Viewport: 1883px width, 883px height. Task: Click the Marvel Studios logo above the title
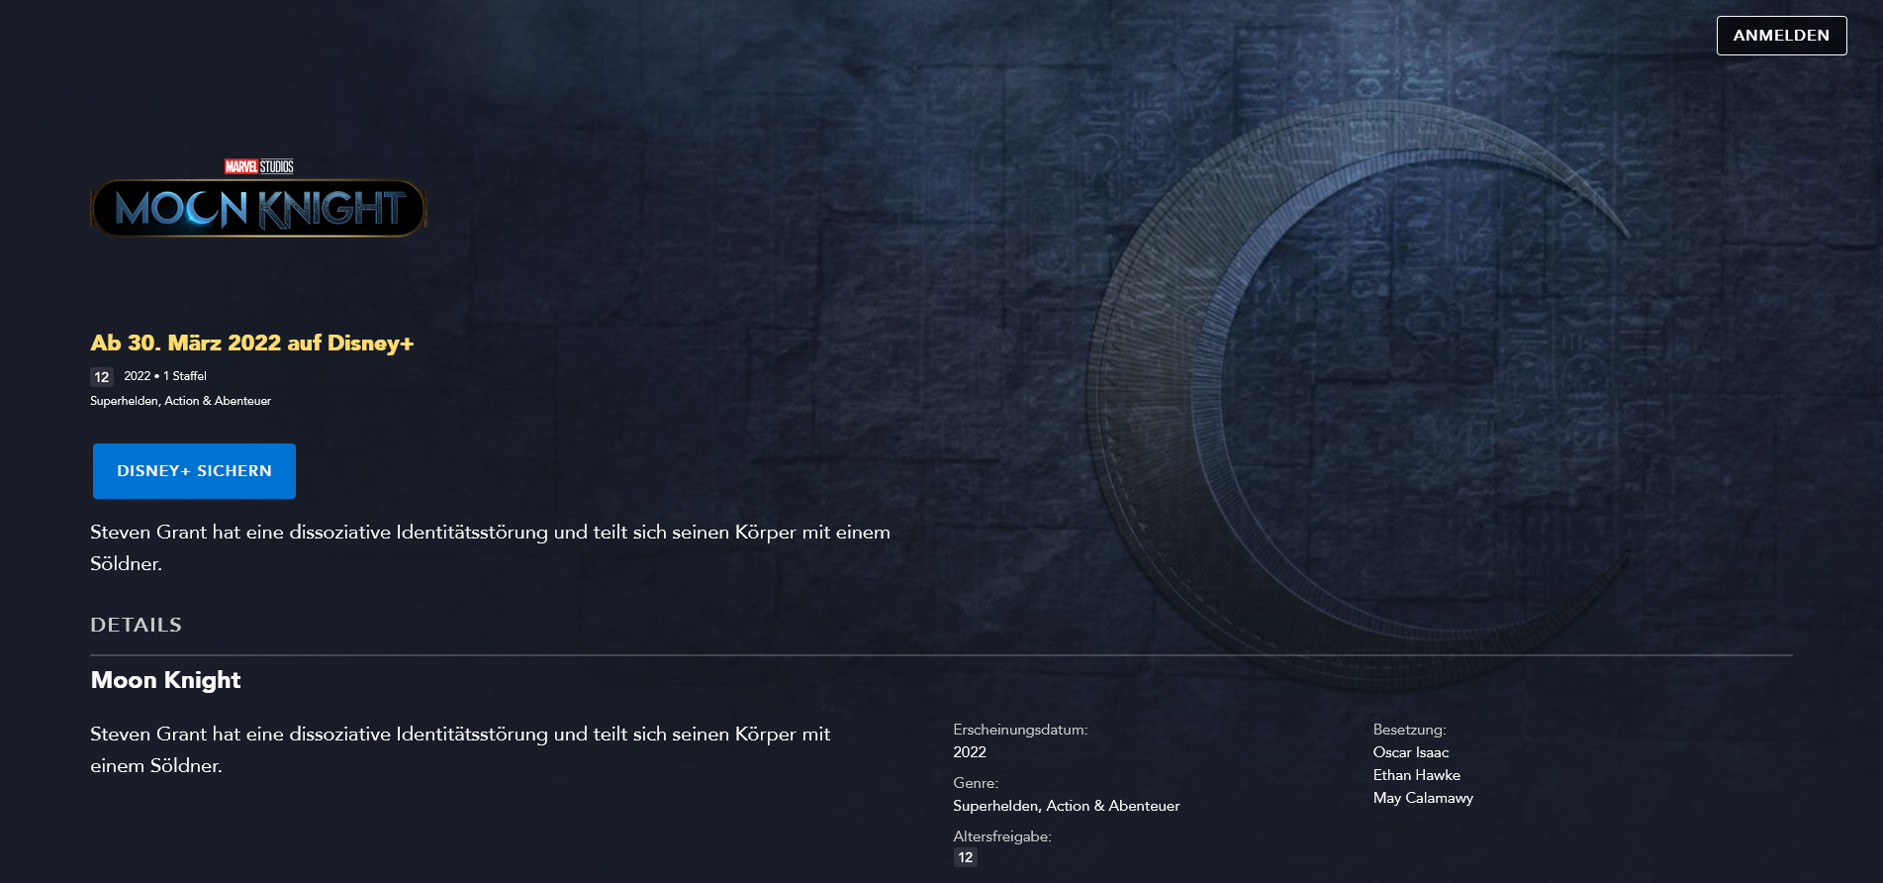point(259,166)
